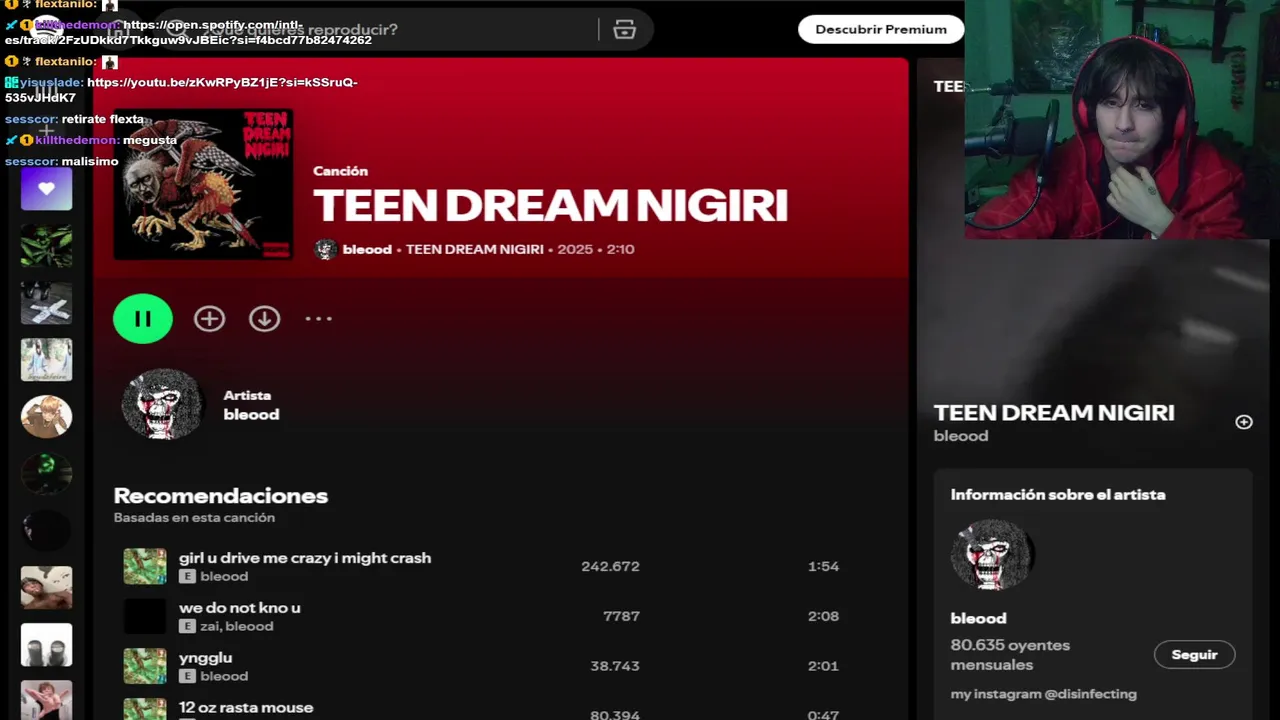Image resolution: width=1280 pixels, height=720 pixels.
Task: Open the bleood avatar in artist info card
Action: coord(992,554)
